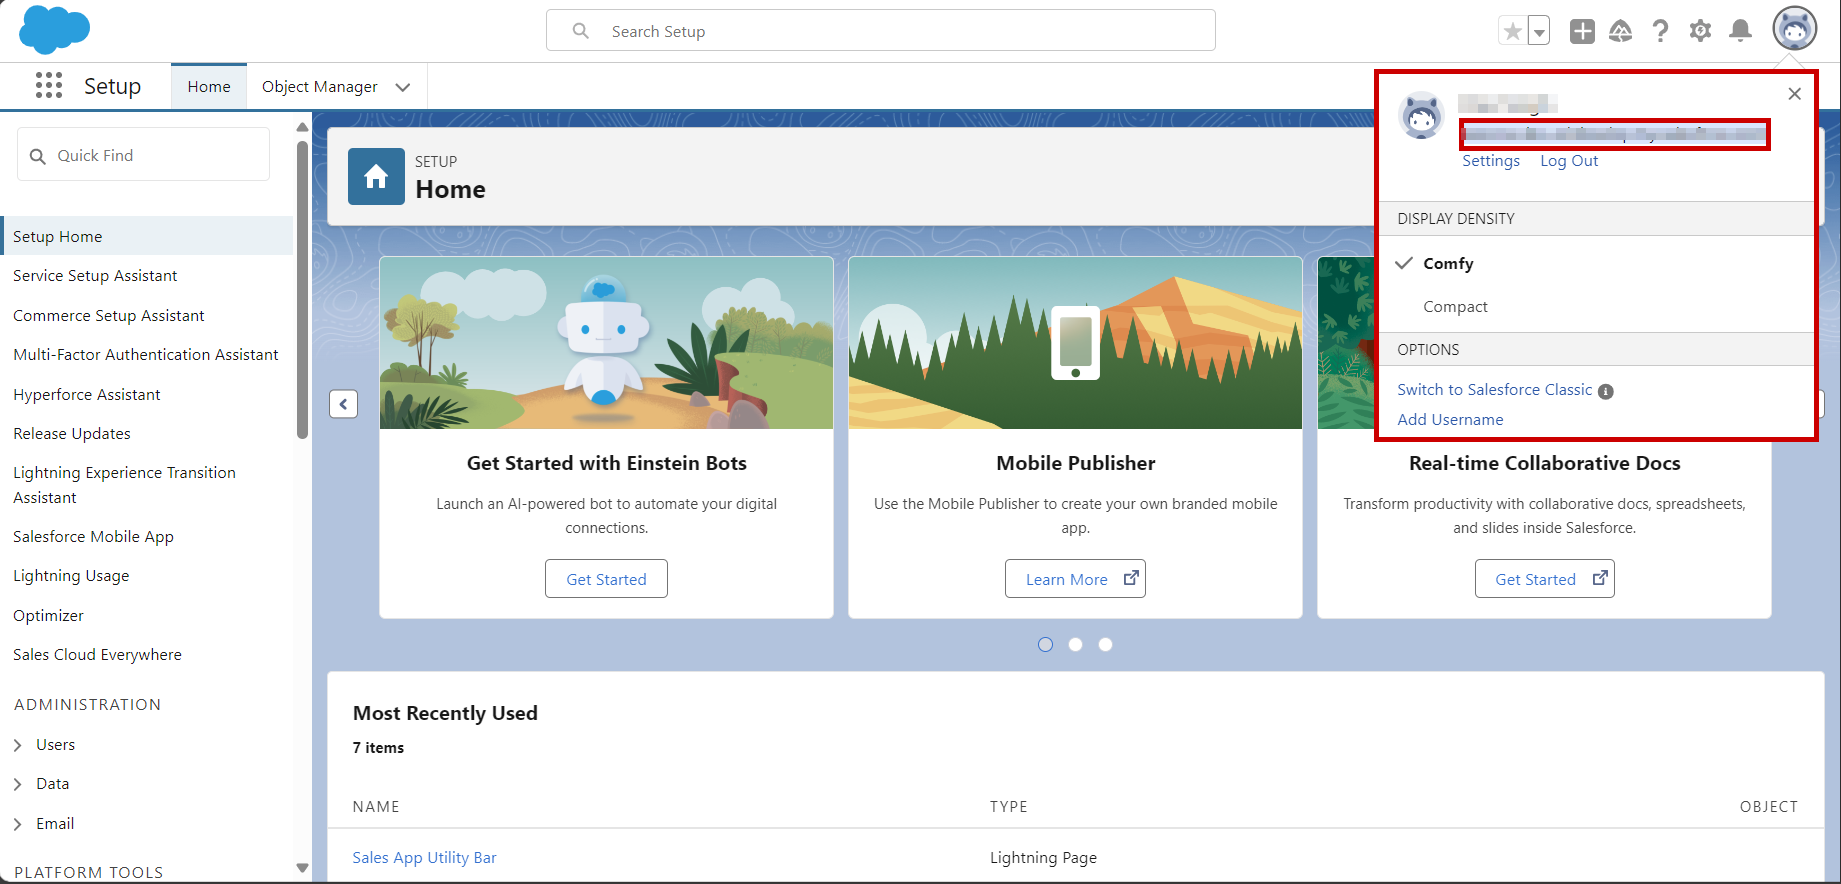Image resolution: width=1841 pixels, height=884 pixels.
Task: Open the Object Manager tab
Action: pos(320,87)
